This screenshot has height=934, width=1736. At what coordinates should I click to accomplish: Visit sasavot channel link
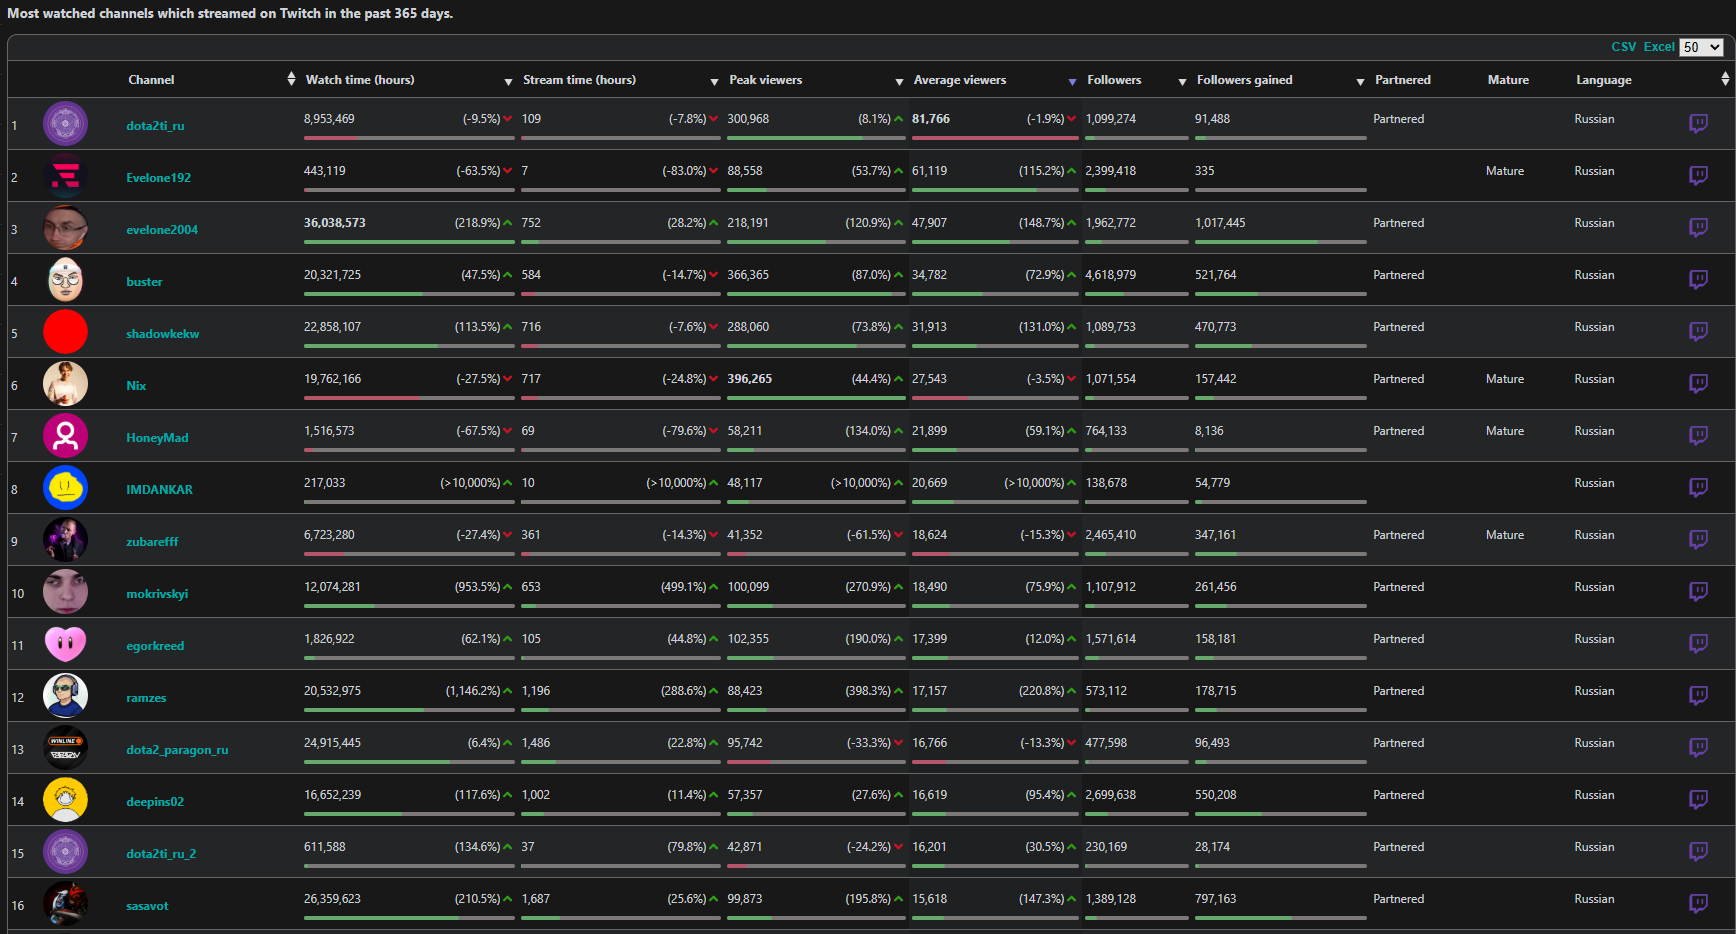(147, 906)
